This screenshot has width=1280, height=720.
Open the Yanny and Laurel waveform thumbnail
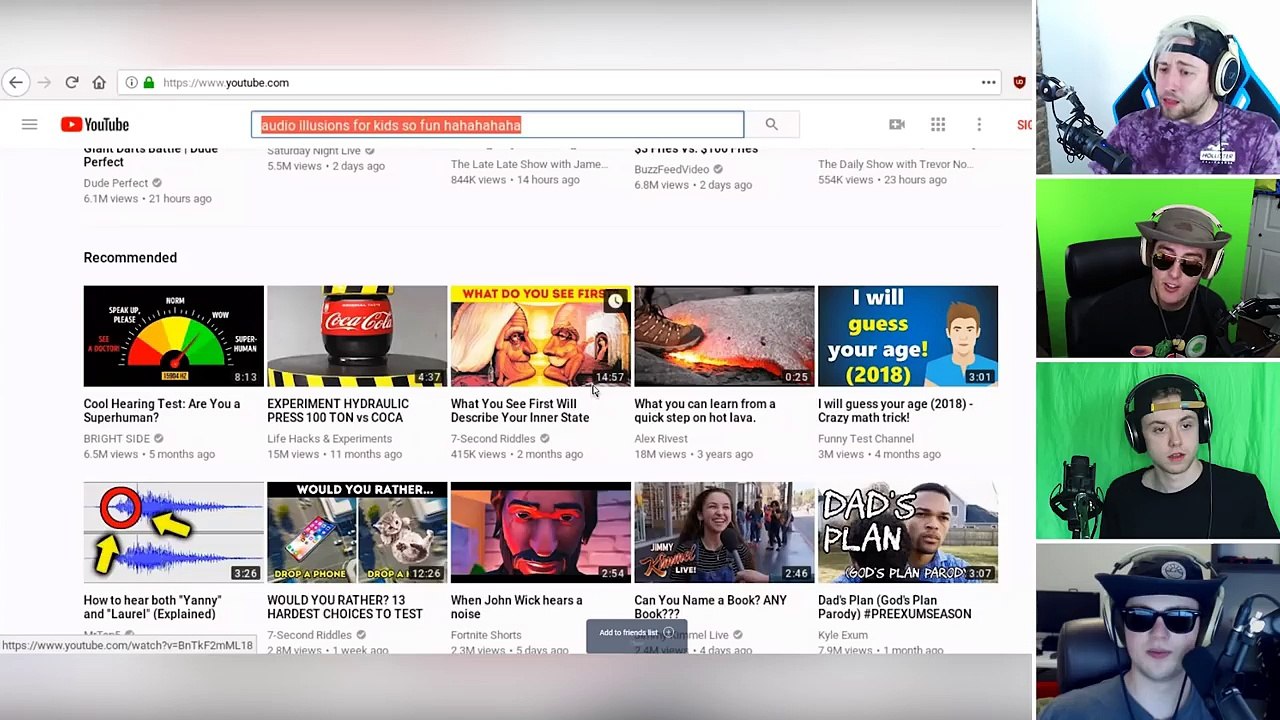coord(174,532)
